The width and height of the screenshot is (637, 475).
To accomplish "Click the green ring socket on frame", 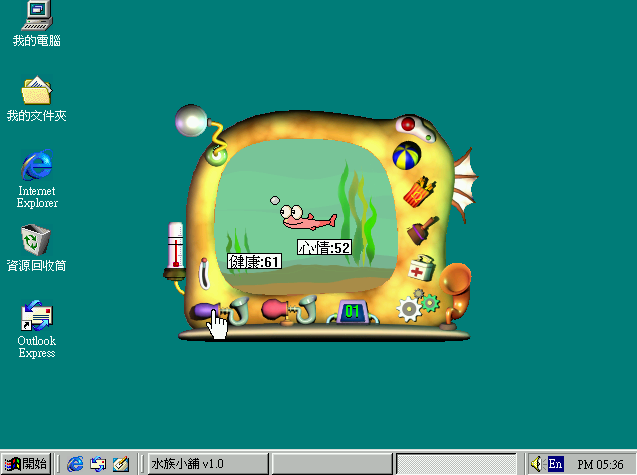I will [216, 156].
